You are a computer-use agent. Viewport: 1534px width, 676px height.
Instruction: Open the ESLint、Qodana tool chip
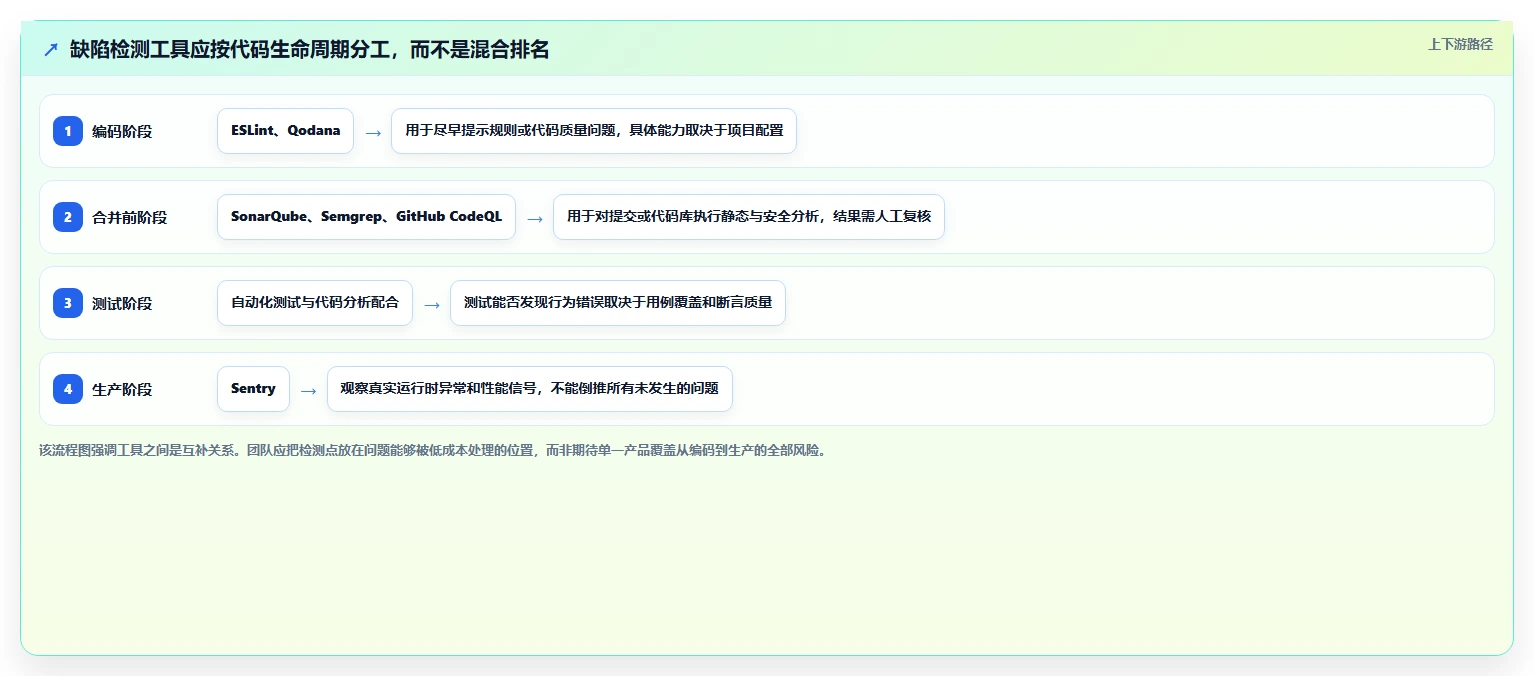285,131
